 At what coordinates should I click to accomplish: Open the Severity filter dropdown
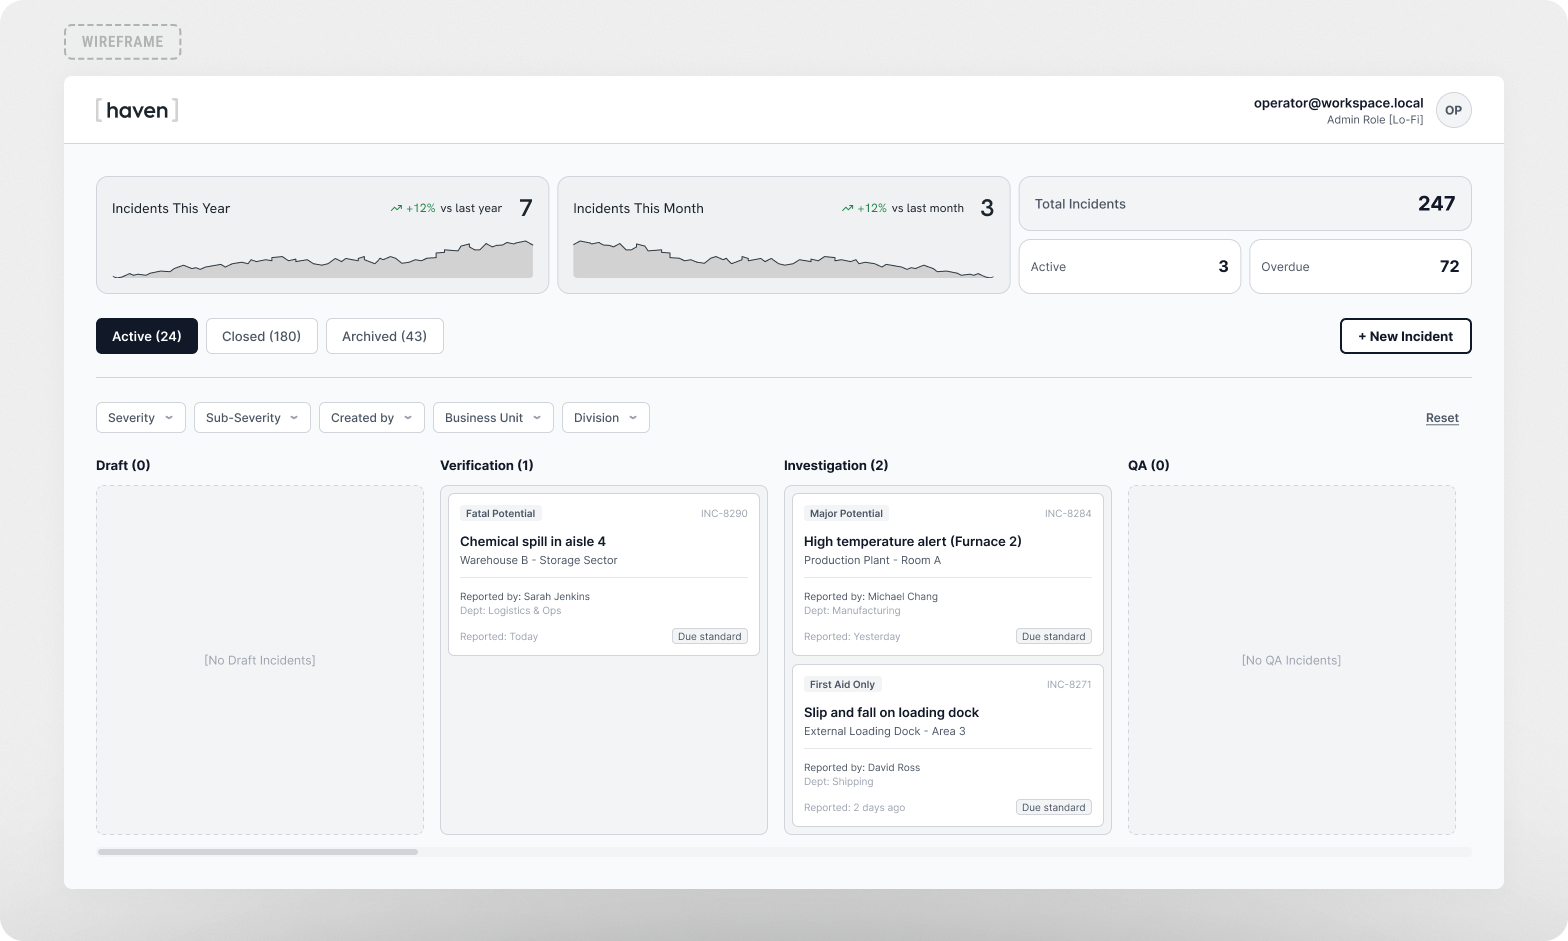pyautogui.click(x=141, y=418)
